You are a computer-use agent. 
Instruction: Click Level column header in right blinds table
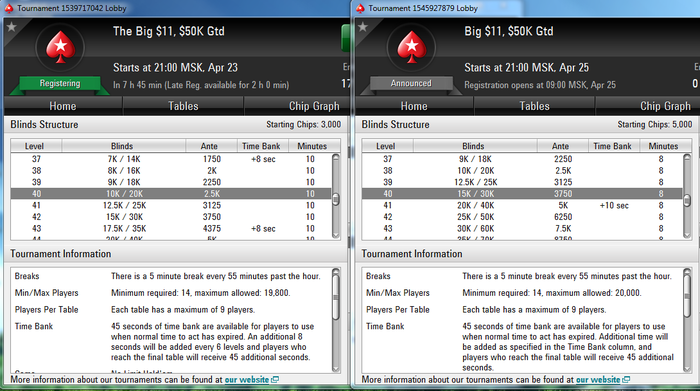click(x=388, y=146)
